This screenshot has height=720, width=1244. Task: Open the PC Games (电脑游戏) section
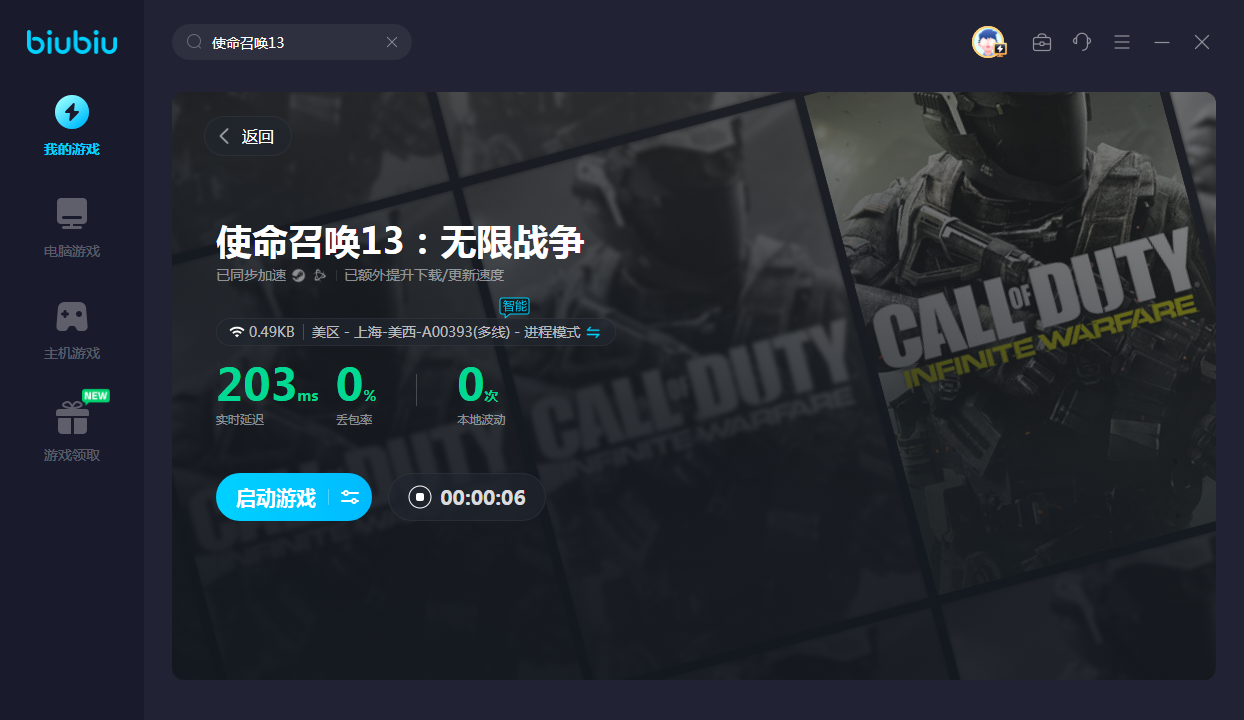click(71, 228)
